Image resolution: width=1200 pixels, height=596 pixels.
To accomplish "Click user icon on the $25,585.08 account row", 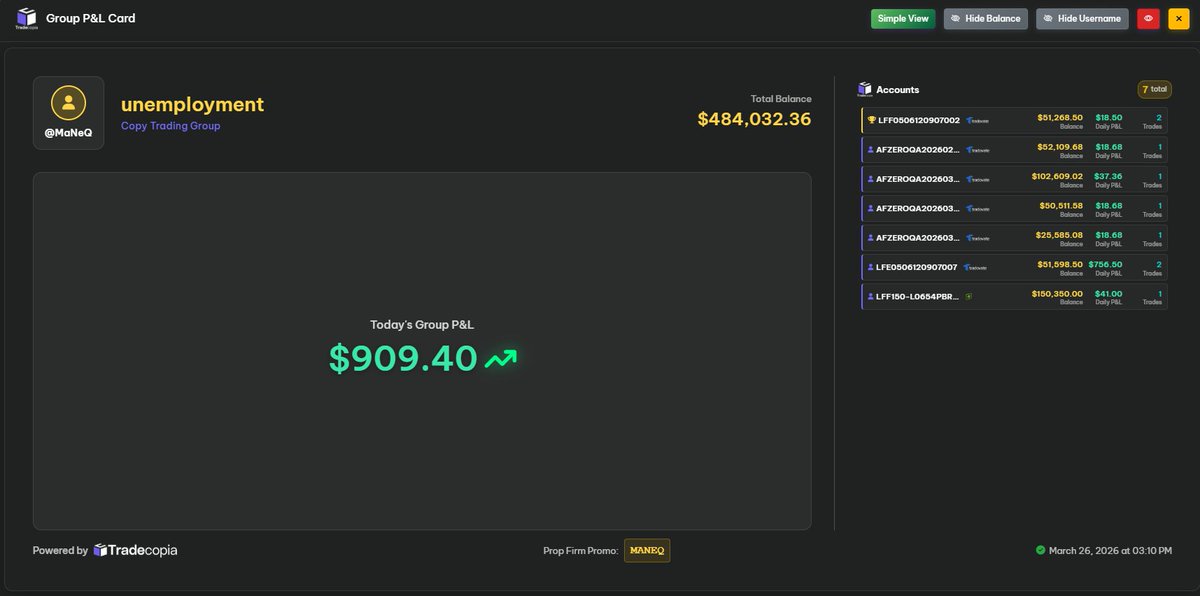I will coord(871,238).
